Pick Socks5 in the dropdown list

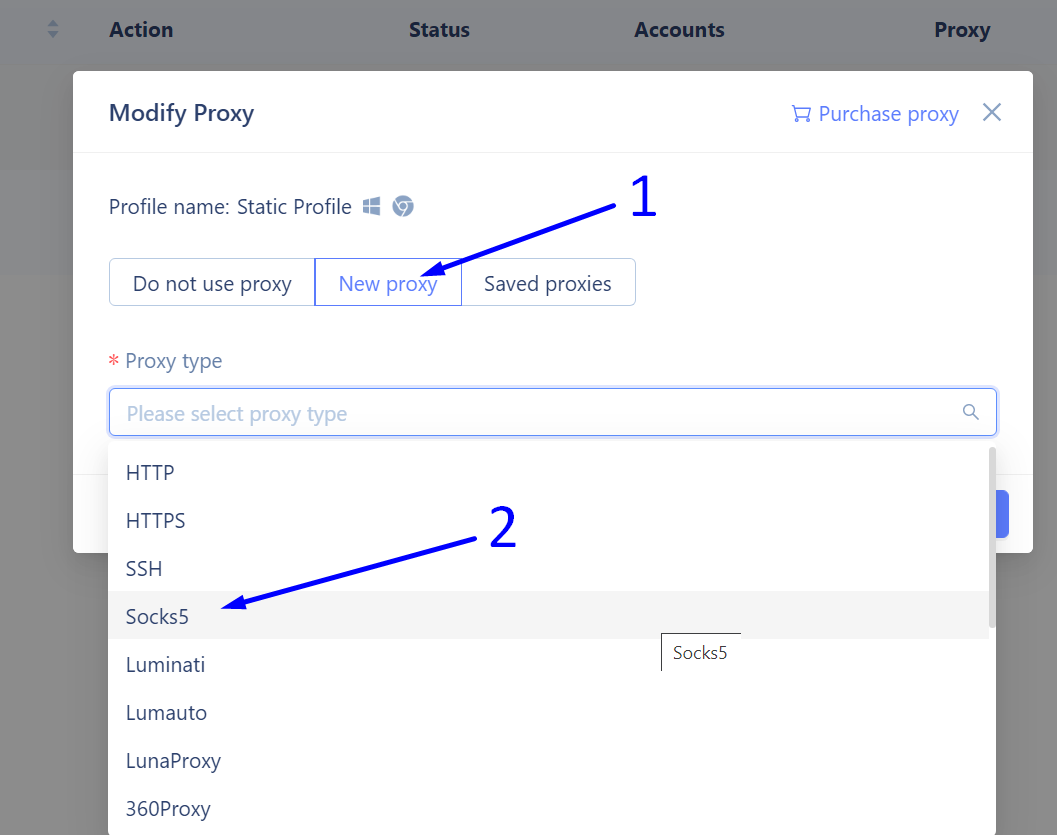point(548,616)
